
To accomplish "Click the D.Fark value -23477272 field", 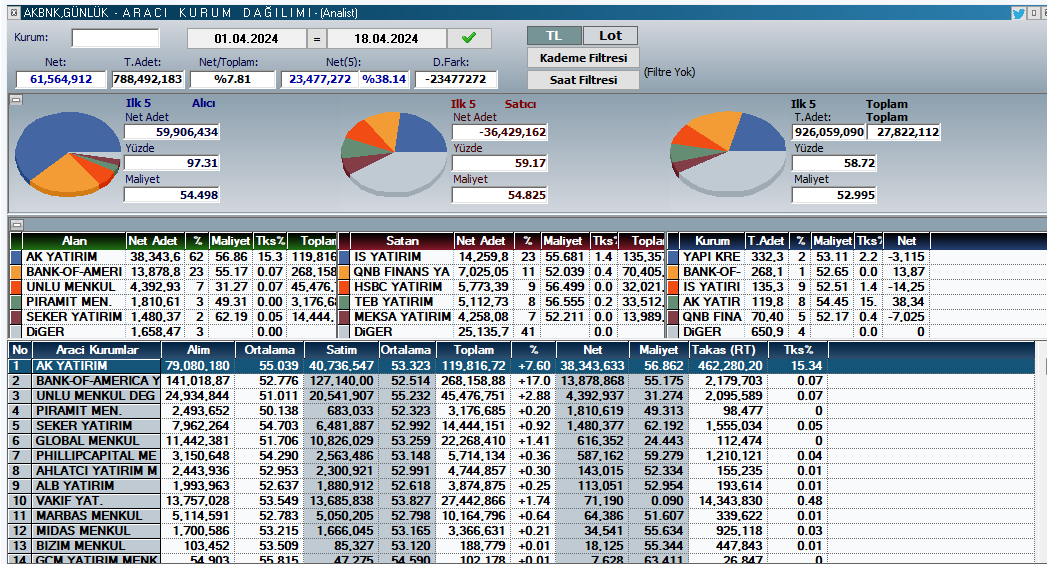I will 456,79.
